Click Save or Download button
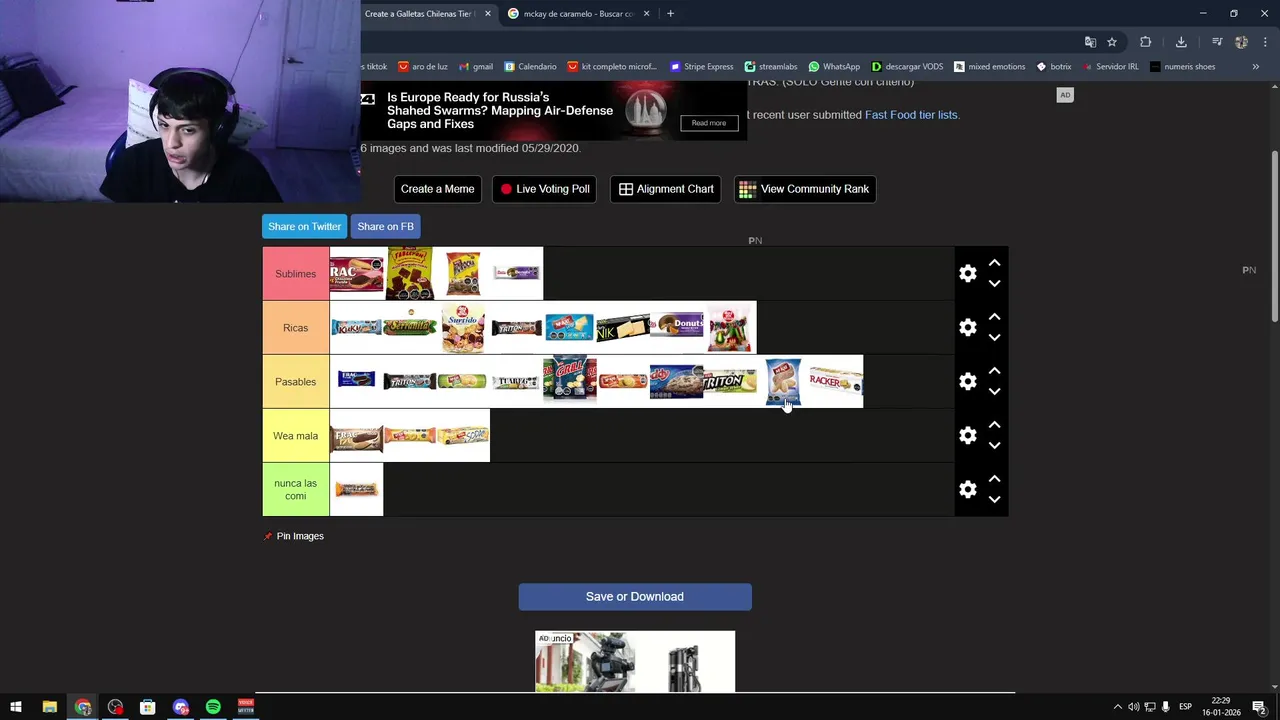Viewport: 1280px width, 720px height. pos(635,597)
